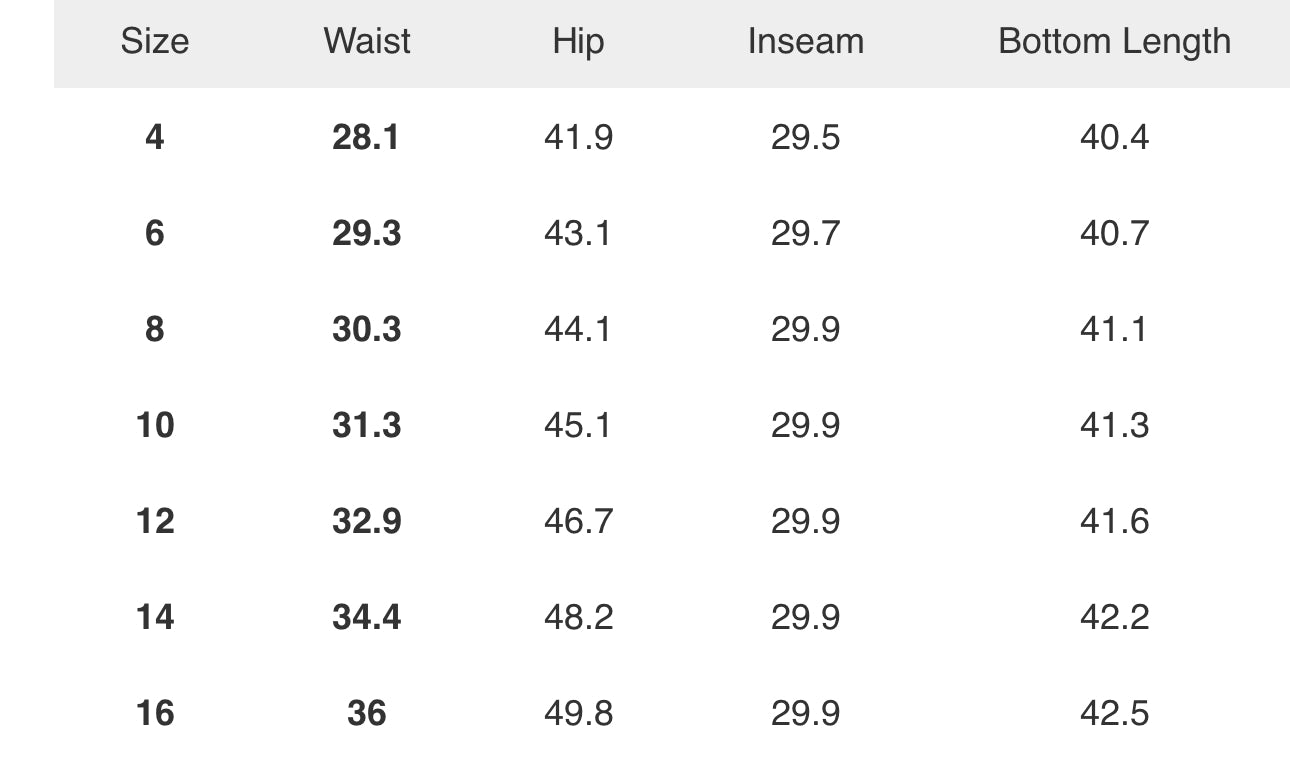Click the Size column header

click(x=154, y=41)
